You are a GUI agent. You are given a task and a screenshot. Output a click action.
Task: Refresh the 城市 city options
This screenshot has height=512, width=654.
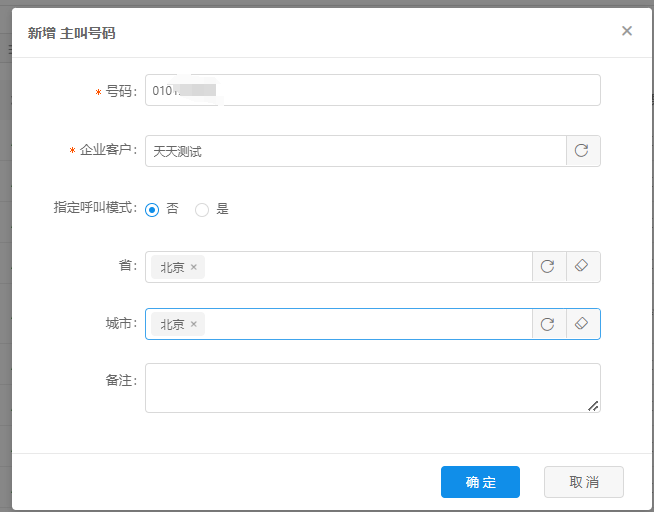pos(548,324)
